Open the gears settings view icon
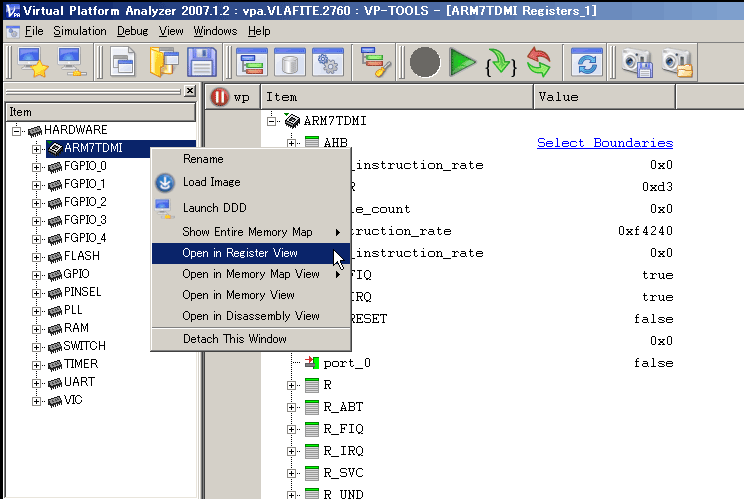Screen dimensions: 744x499 [328, 62]
